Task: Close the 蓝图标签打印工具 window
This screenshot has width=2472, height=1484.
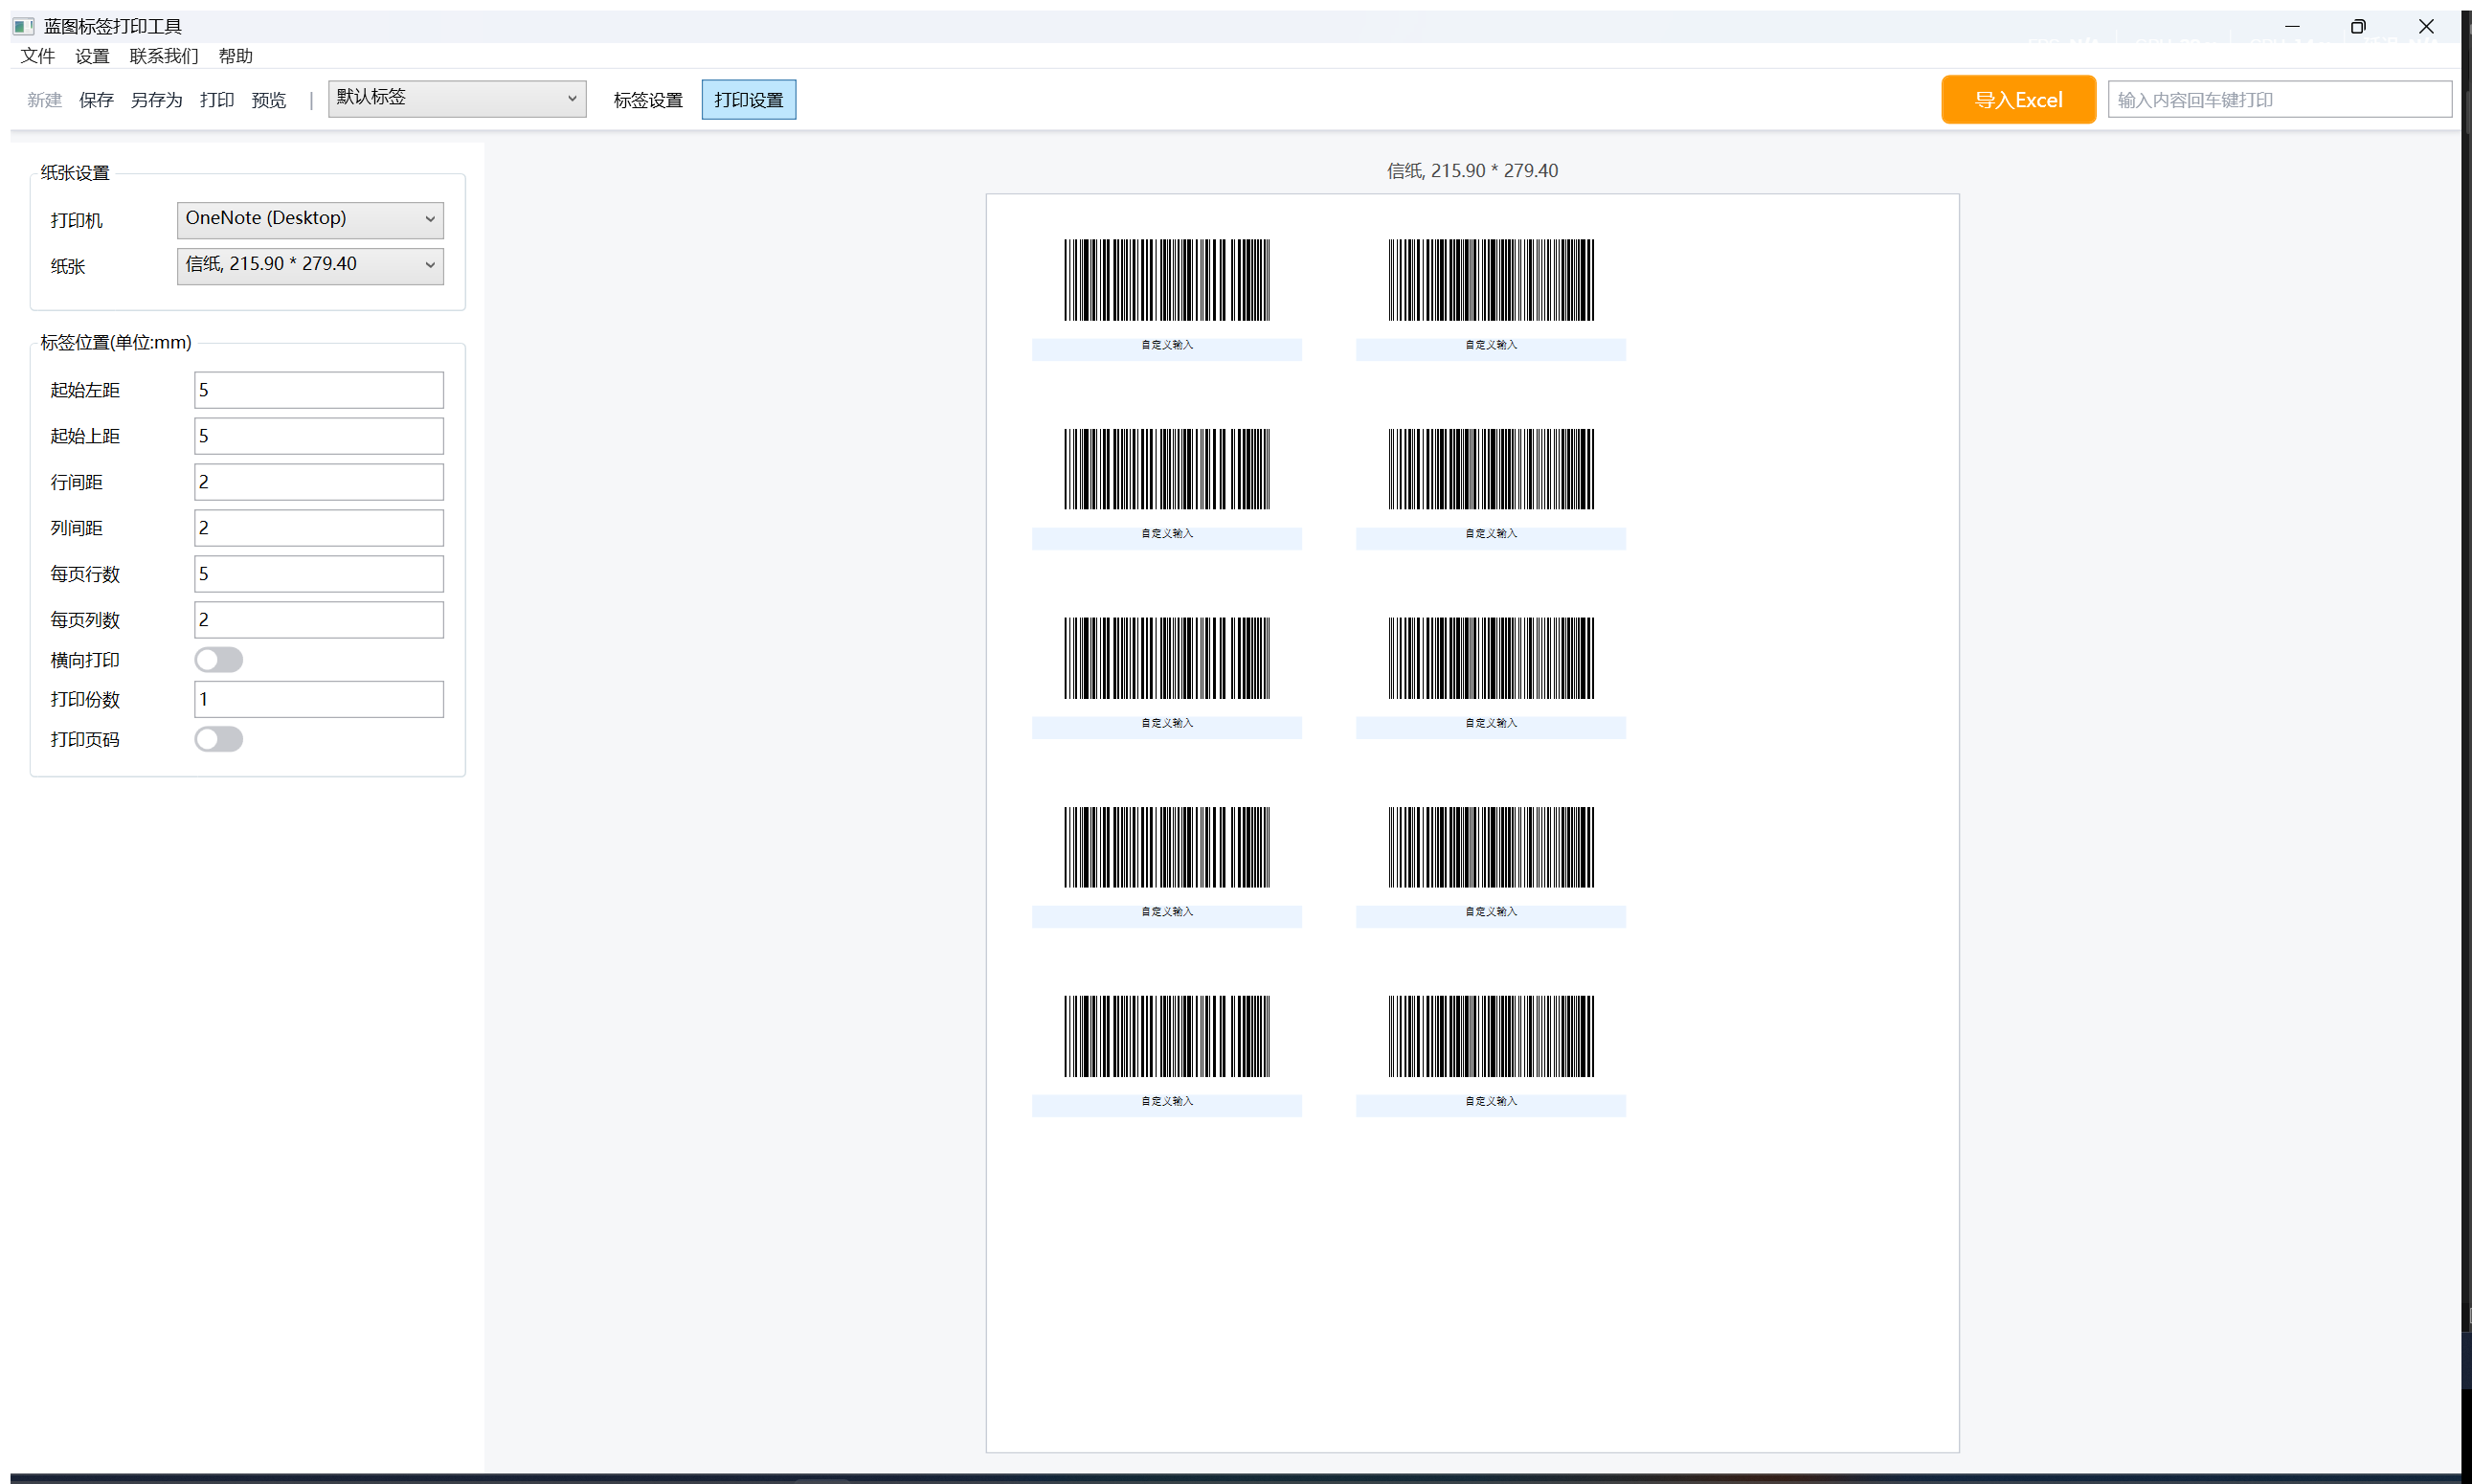Action: pos(2426,26)
